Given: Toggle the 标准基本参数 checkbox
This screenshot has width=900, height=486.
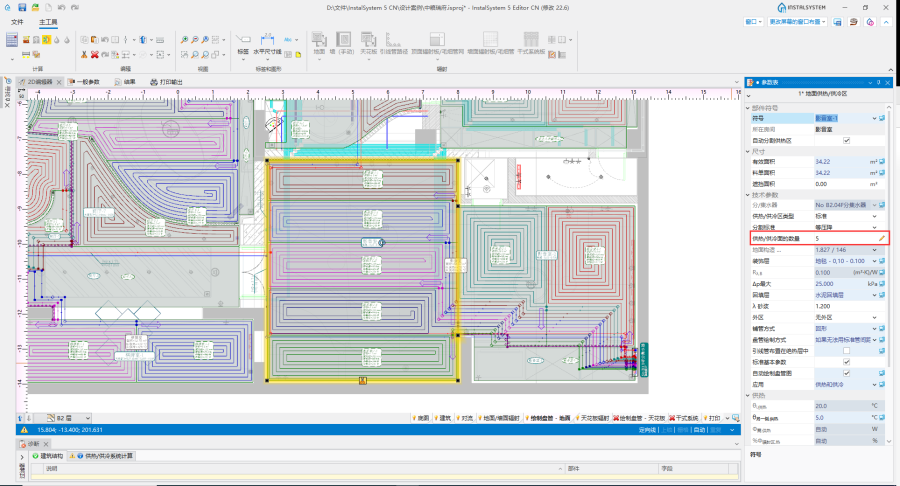Looking at the screenshot, I should point(847,361).
